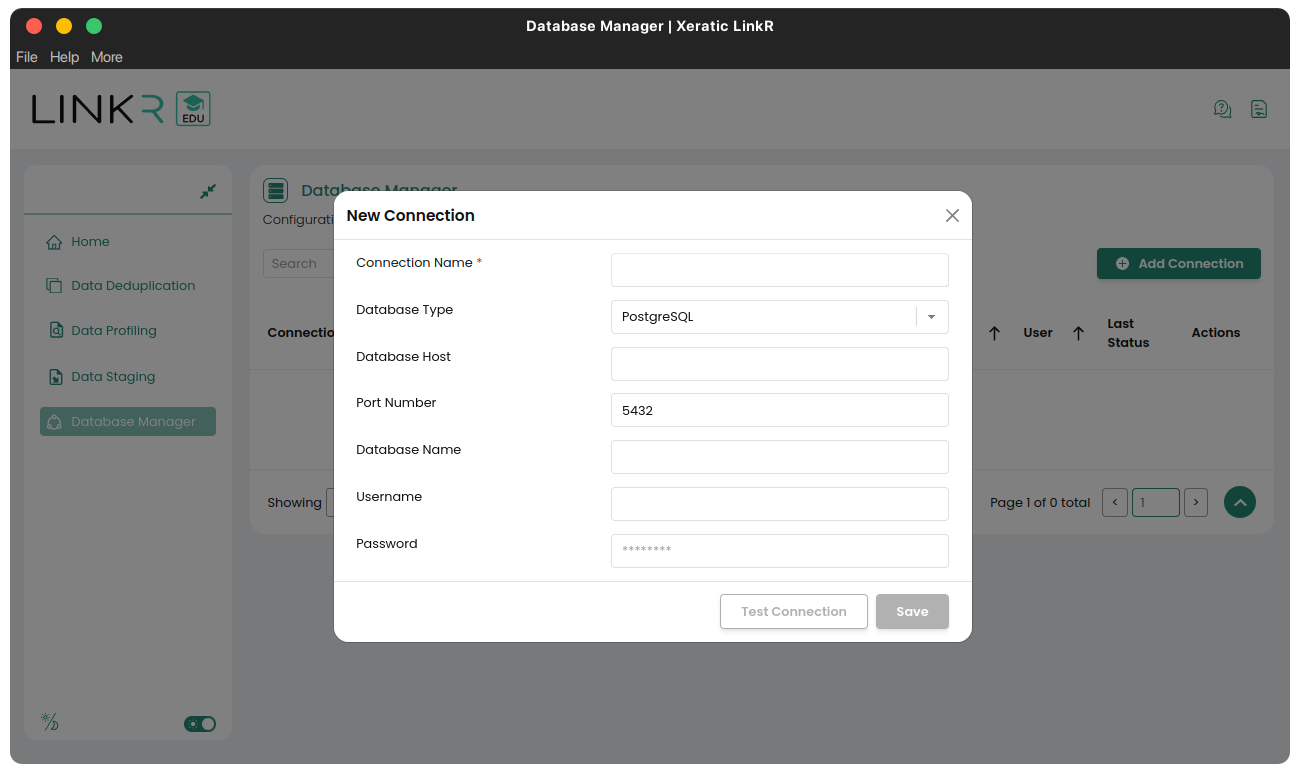Collapse the sidebar using the arrows icon
Viewport: 1300px width, 774px height.
(208, 191)
